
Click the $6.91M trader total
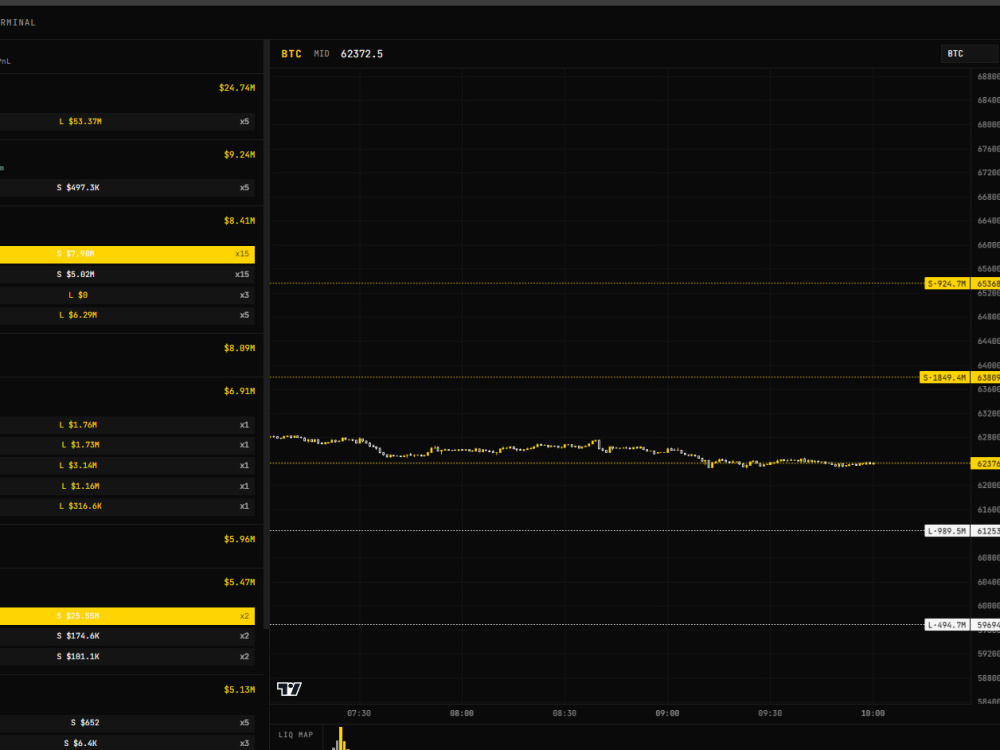click(x=239, y=391)
